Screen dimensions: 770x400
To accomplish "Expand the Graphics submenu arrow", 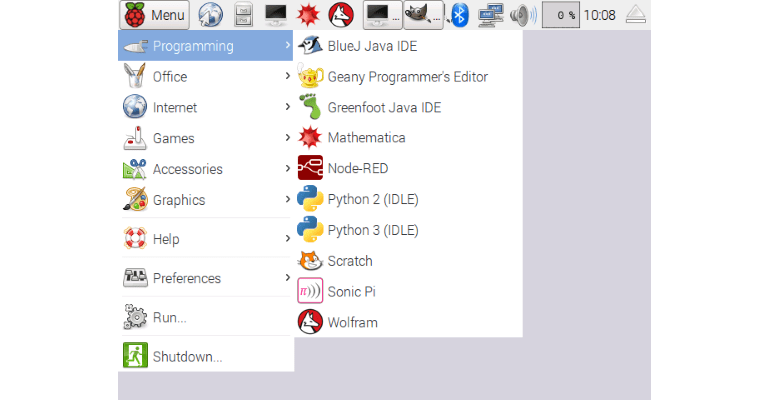I will point(288,199).
